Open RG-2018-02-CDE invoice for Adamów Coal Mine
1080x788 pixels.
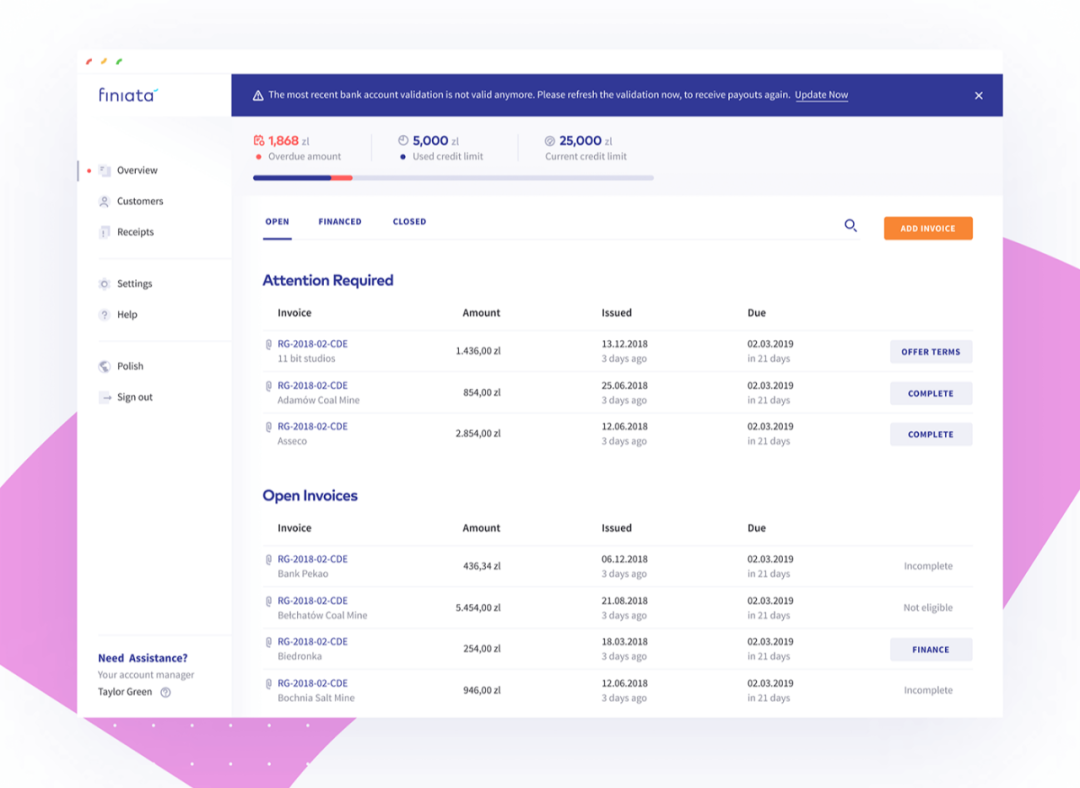[x=313, y=386]
